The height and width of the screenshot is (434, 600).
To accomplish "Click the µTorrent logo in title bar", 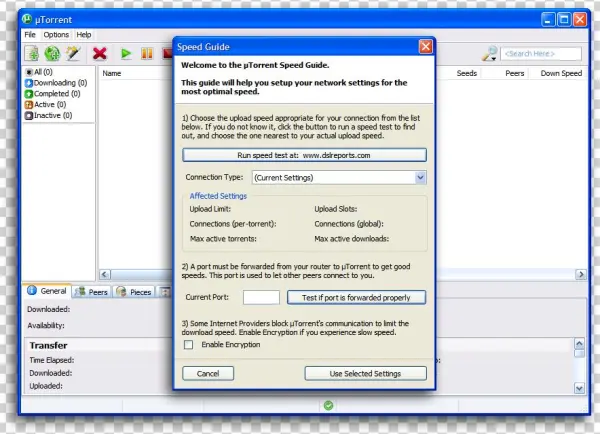I will (x=27, y=19).
